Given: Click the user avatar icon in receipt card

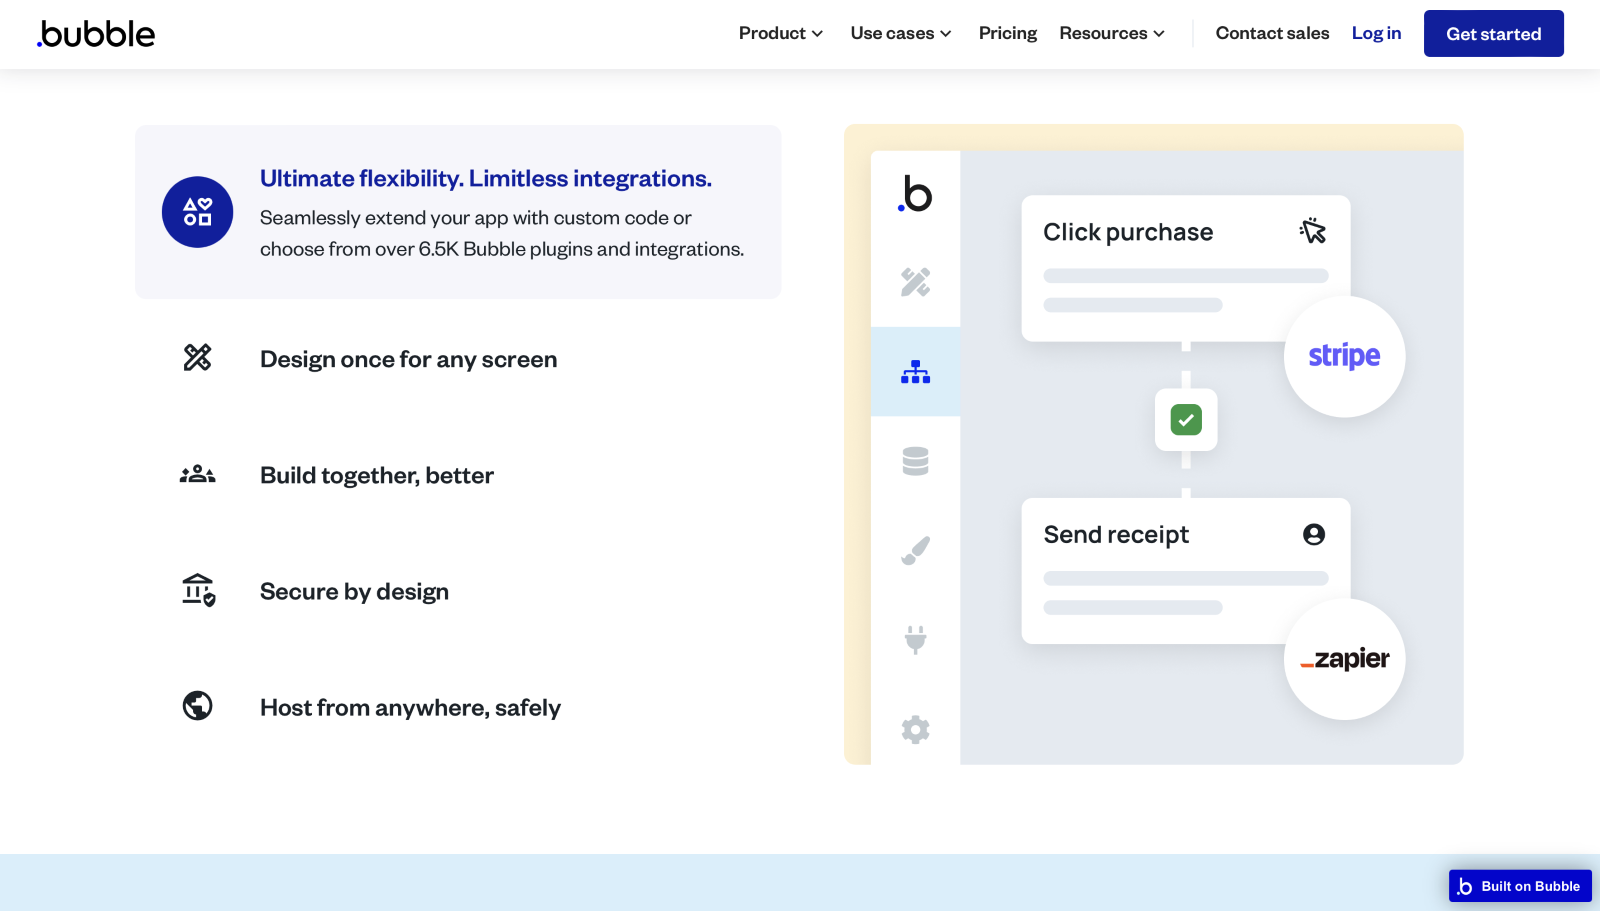Looking at the screenshot, I should click(x=1314, y=534).
